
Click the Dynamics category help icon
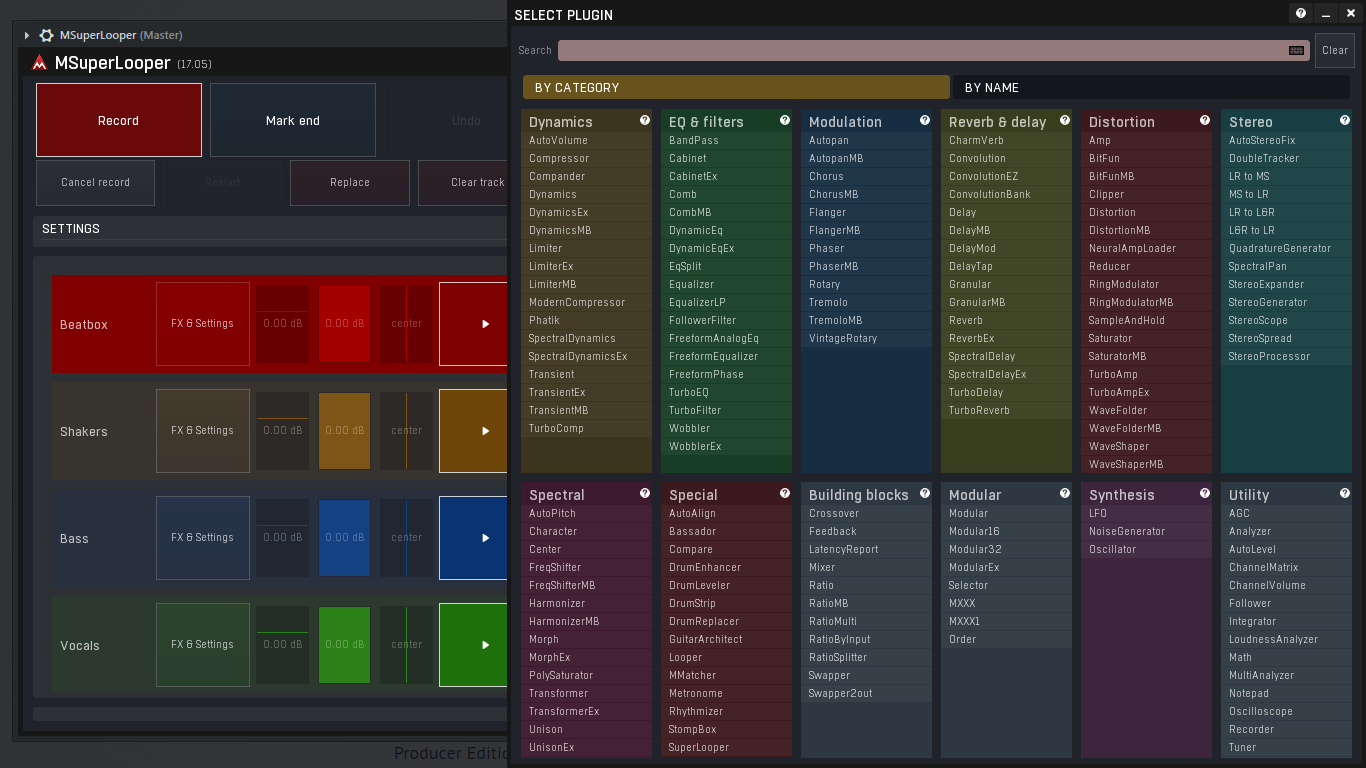tap(645, 120)
